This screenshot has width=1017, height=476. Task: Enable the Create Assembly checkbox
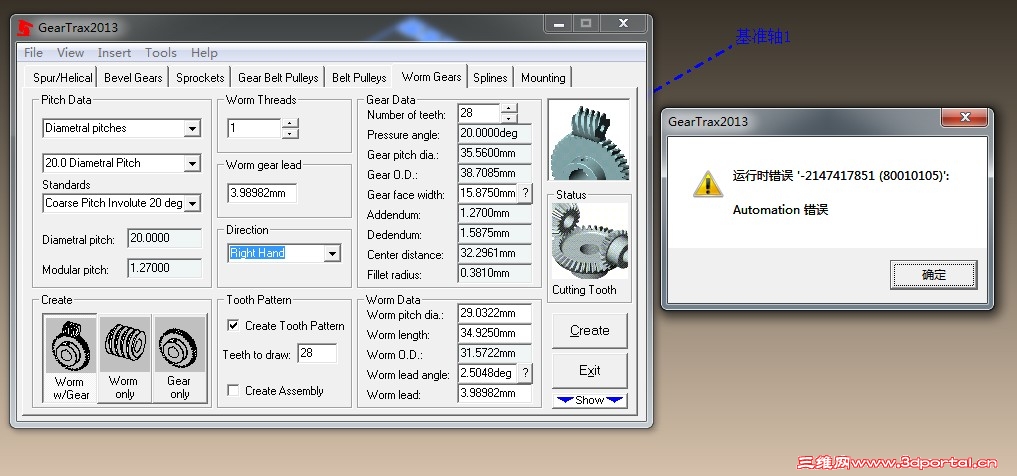233,390
